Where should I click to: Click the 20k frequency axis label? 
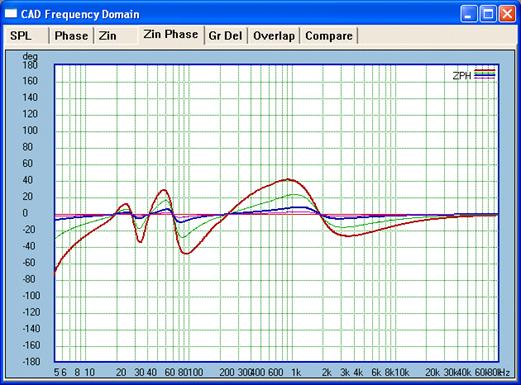tap(432, 372)
